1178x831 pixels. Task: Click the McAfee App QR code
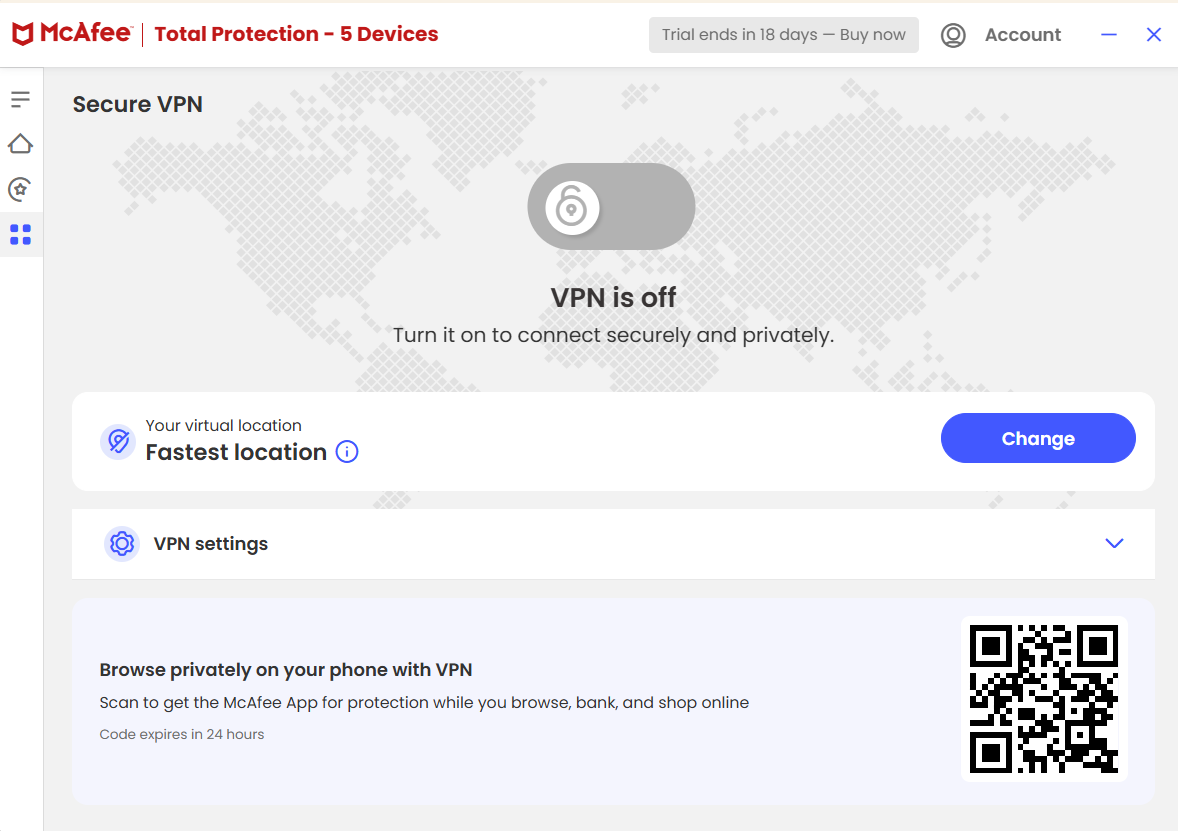pos(1044,698)
